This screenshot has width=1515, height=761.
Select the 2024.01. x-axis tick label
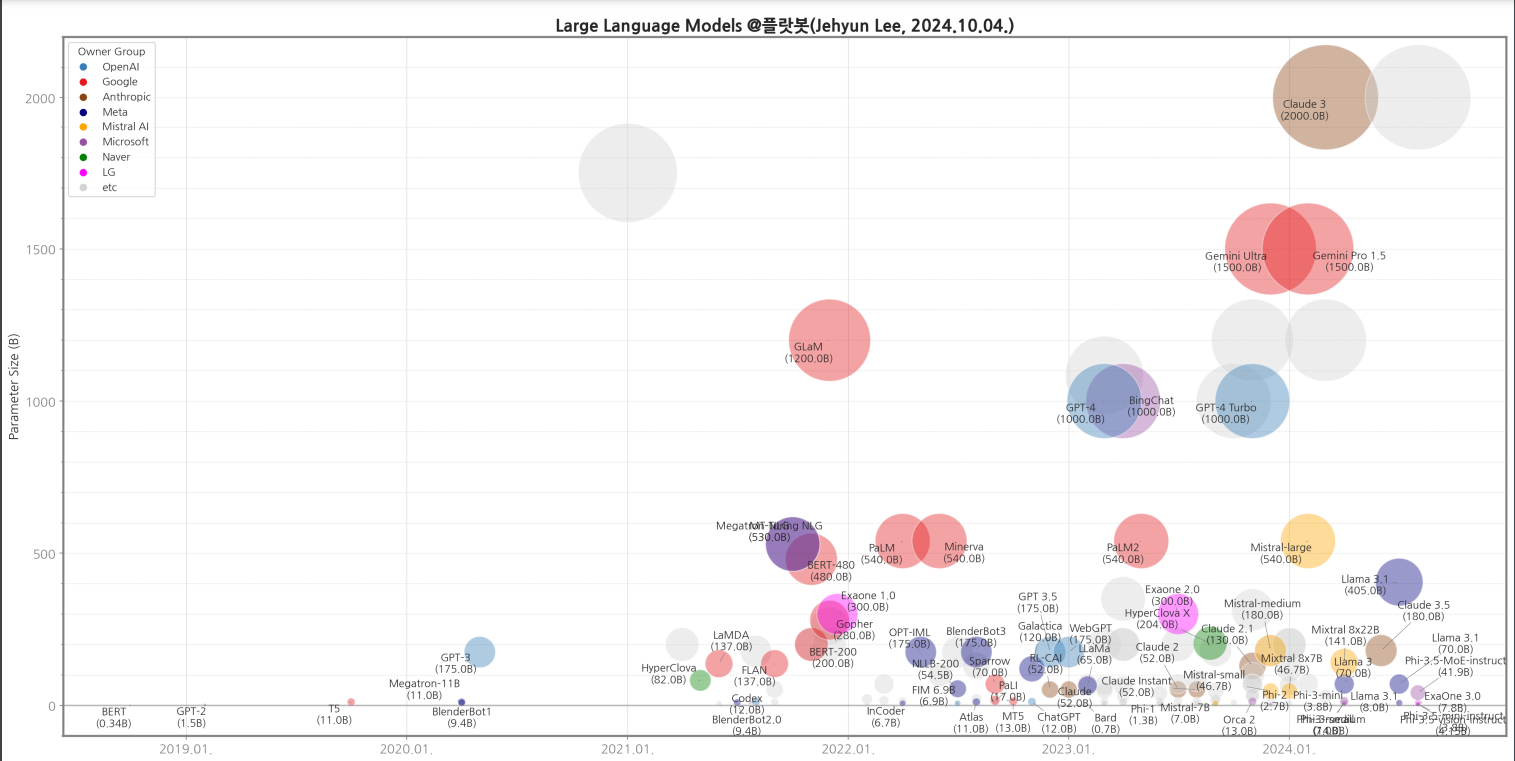(x=1289, y=749)
